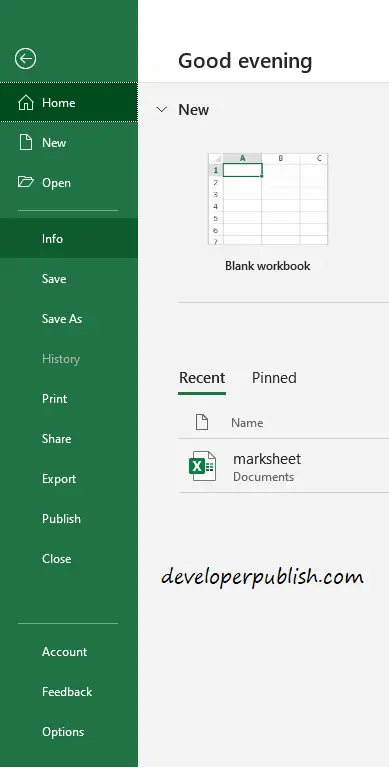Screen dimensions: 389x768
Task: Open the Export page
Action: (69, 479)
